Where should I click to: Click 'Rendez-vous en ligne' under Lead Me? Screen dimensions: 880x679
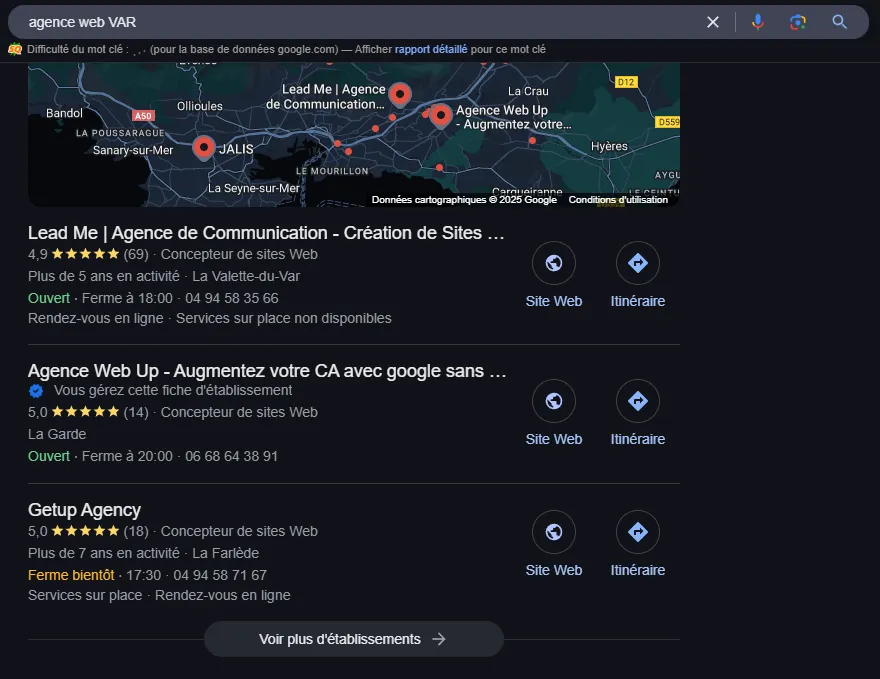coord(95,318)
